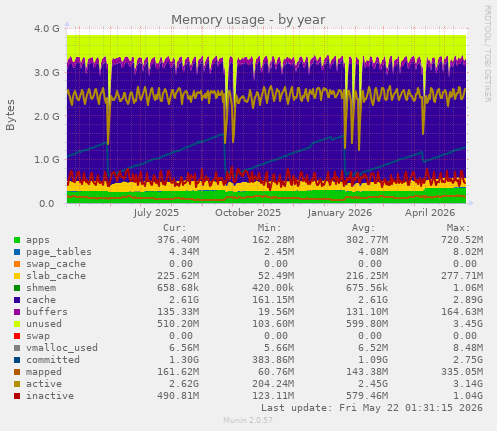Click the January 2026 axis label
This screenshot has height=431, width=497.
pyautogui.click(x=339, y=213)
